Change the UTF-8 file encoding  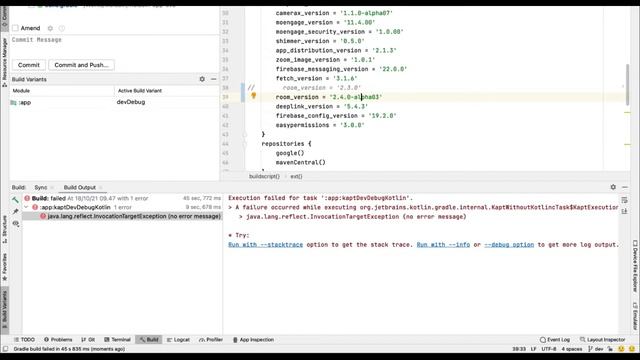click(549, 349)
